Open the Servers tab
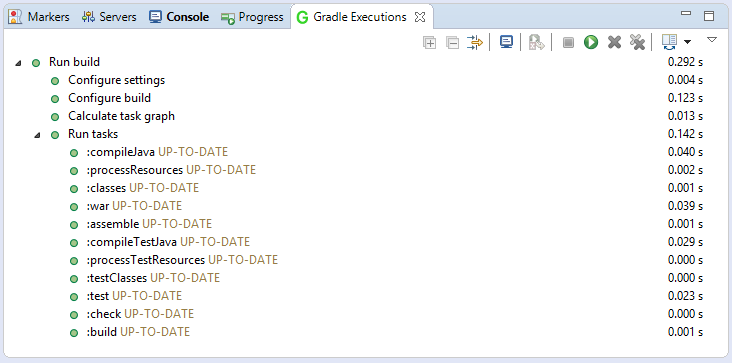The image size is (732, 363). point(109,17)
